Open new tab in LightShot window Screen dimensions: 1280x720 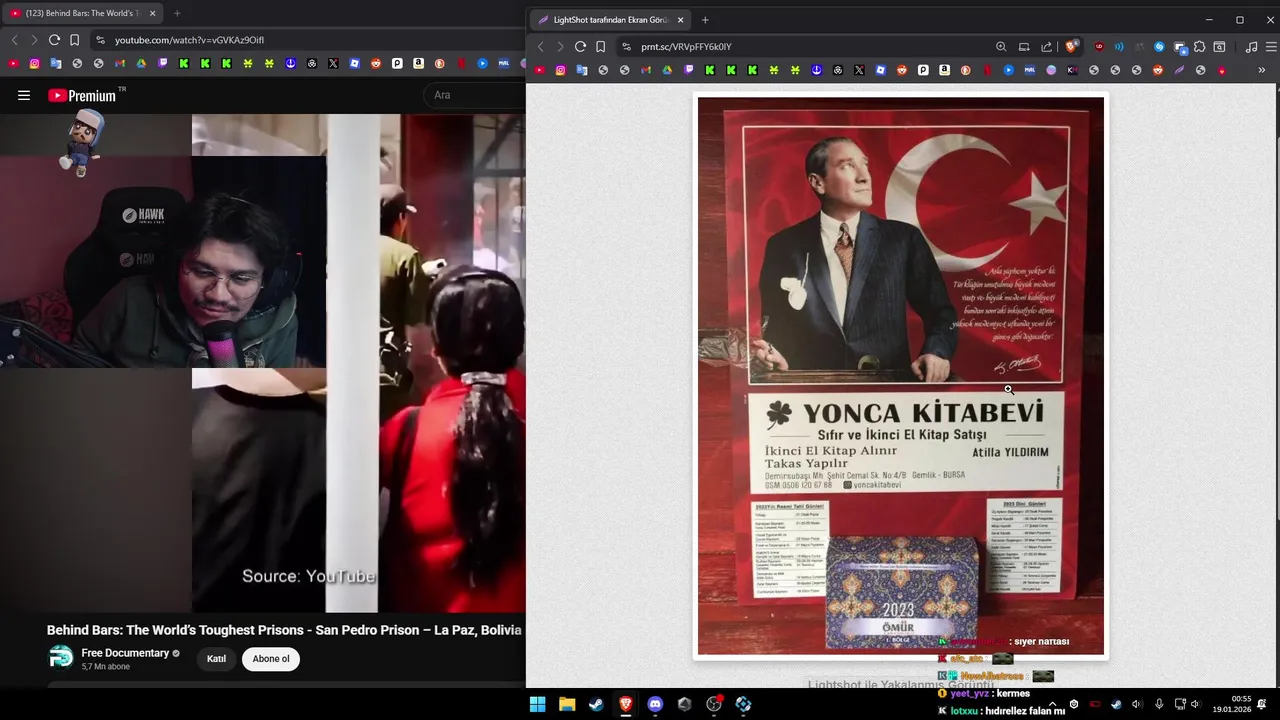tap(705, 20)
